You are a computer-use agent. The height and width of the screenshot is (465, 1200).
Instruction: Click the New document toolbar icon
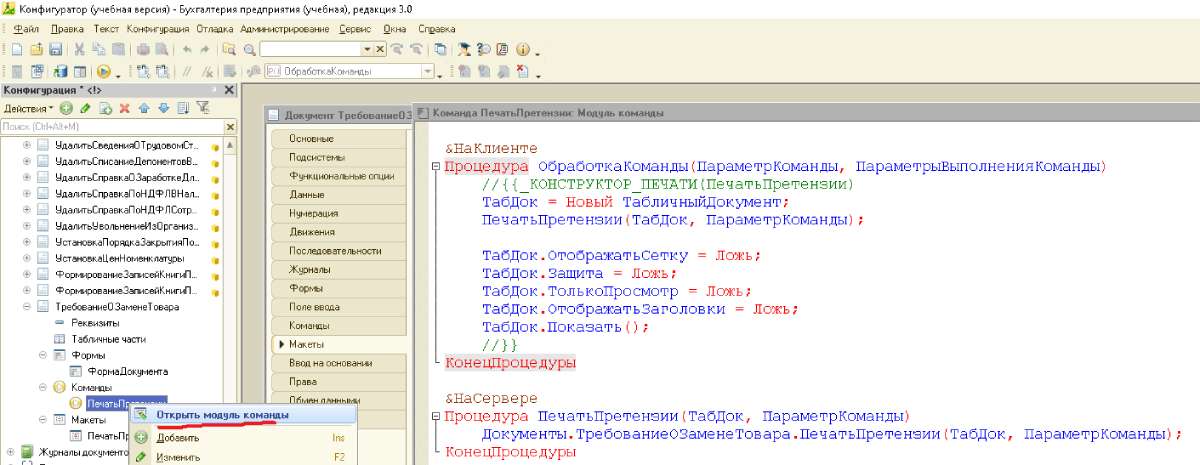17,49
